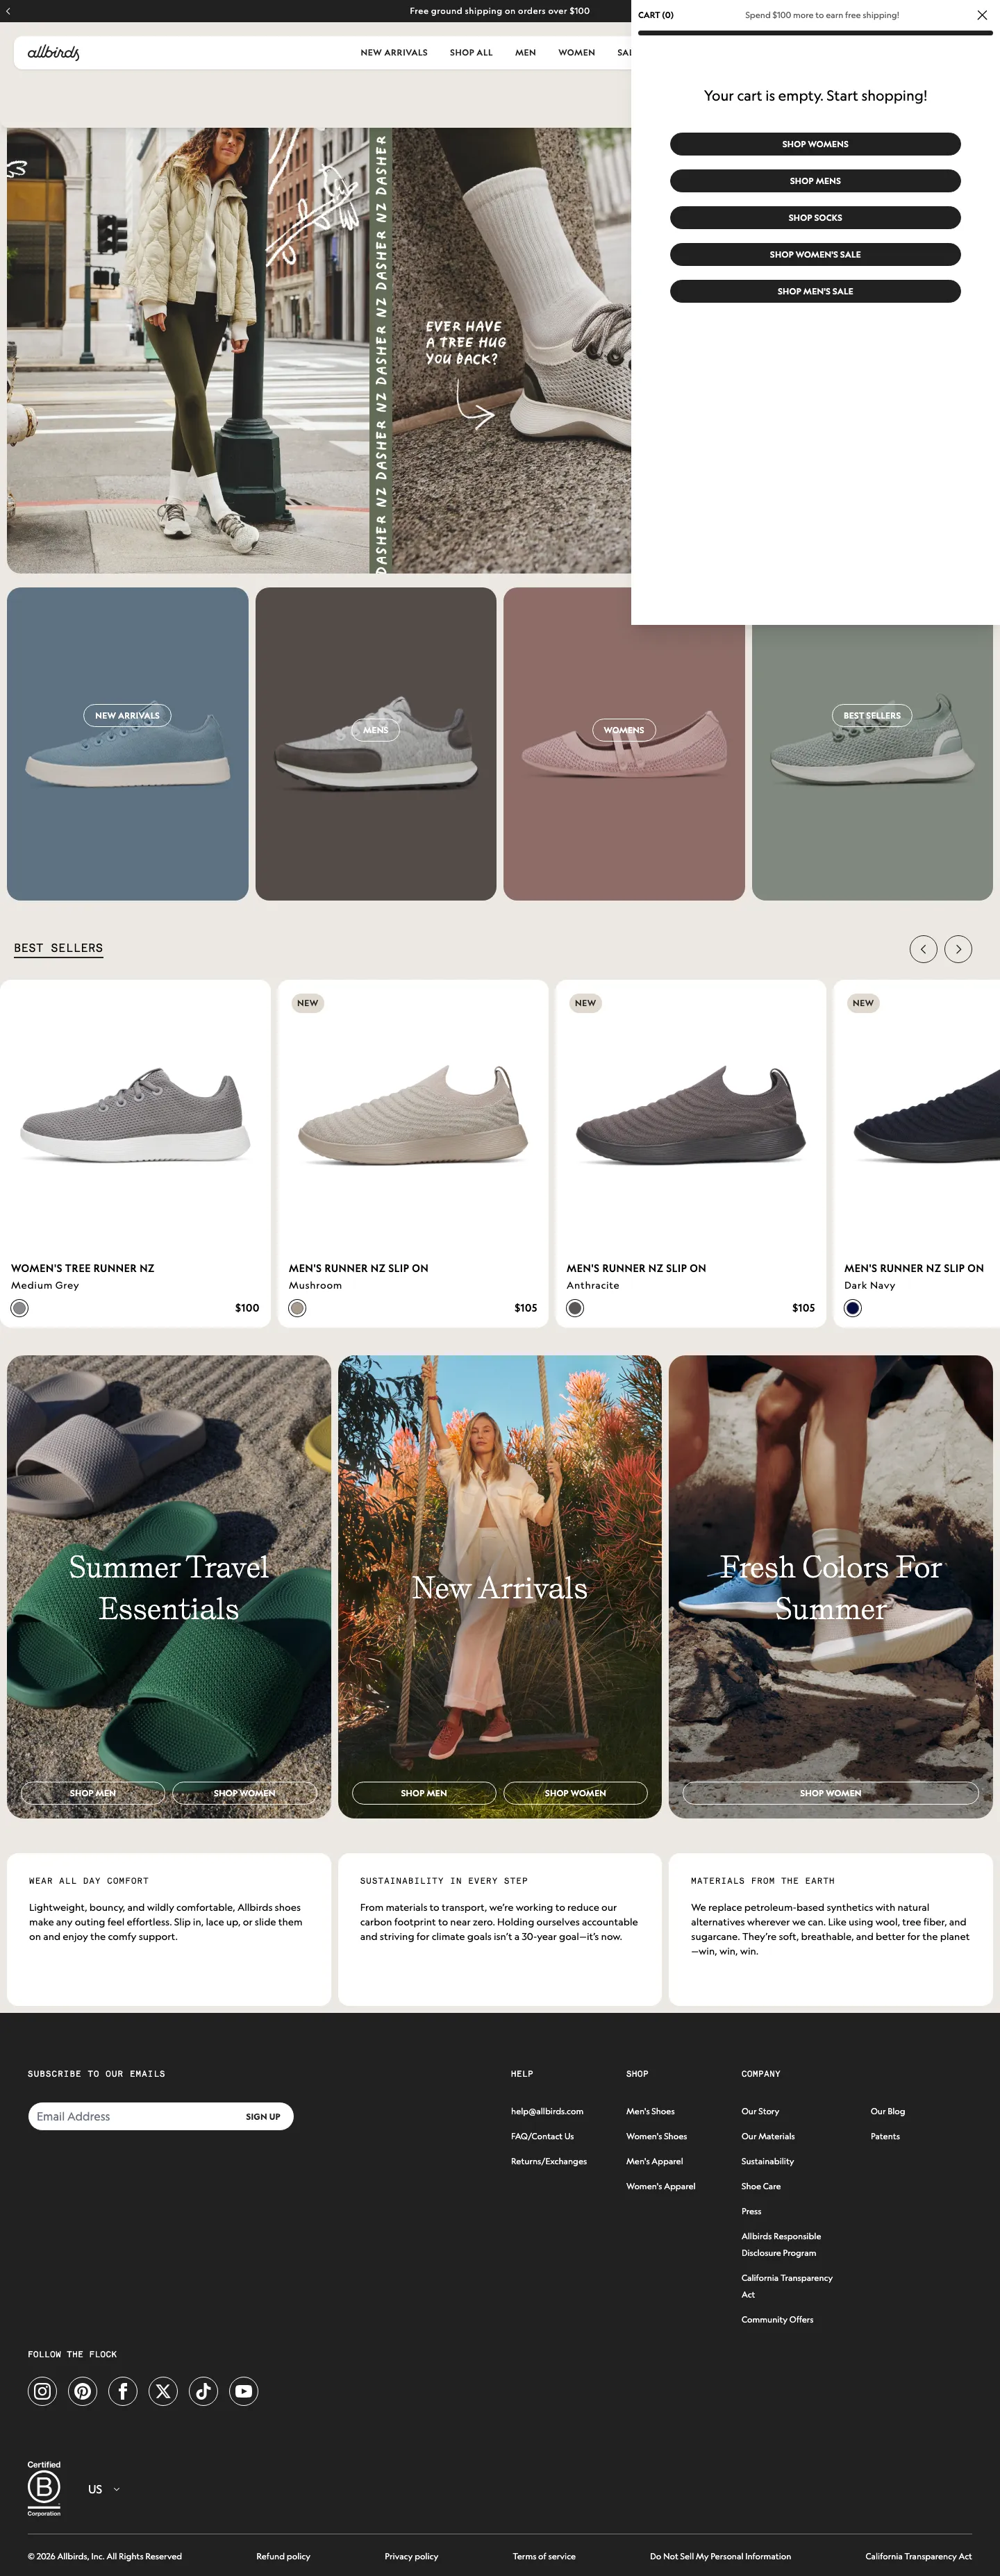Viewport: 1000px width, 2576px height.
Task: Open FAQ/Contact Us link
Action: click(x=542, y=2136)
